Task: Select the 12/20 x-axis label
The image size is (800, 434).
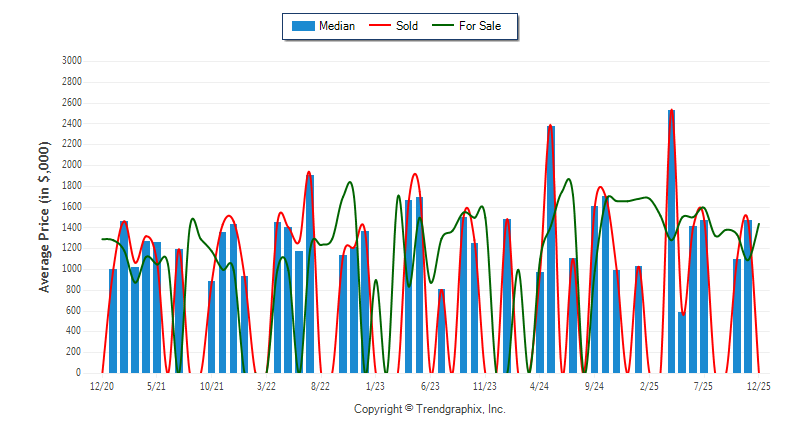Action: [102, 386]
